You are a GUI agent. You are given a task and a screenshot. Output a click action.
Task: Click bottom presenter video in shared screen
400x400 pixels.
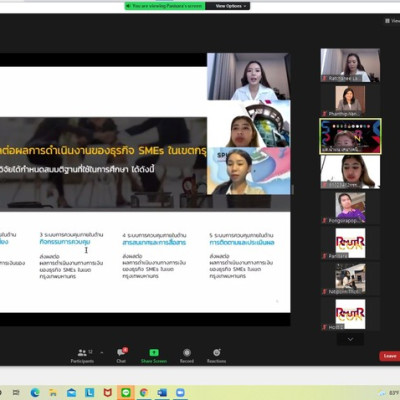point(249,171)
